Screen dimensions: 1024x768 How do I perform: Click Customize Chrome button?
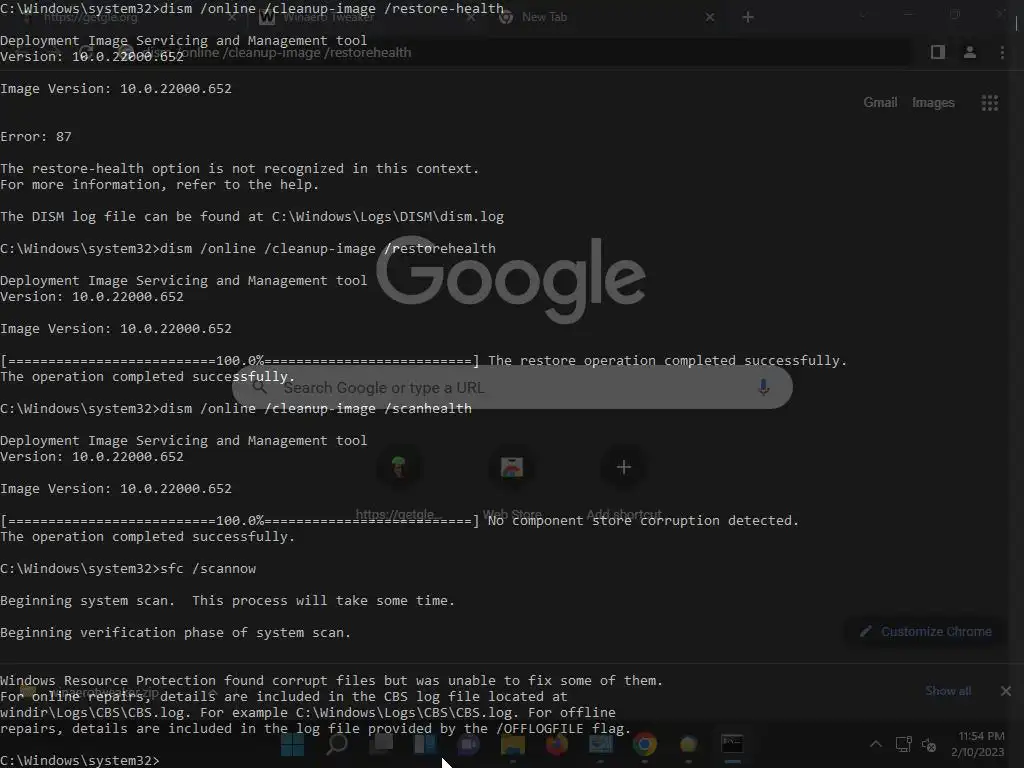926,632
